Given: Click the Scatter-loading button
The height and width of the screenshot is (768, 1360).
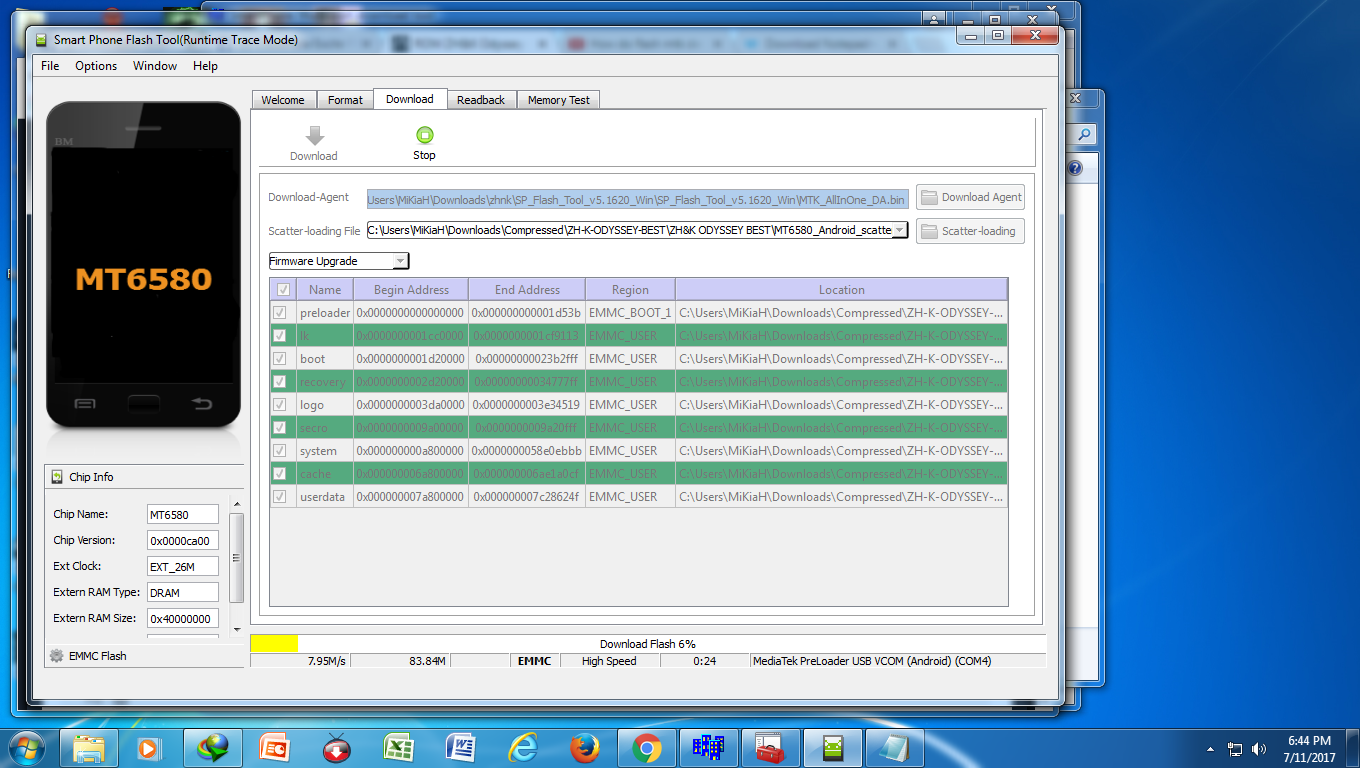Looking at the screenshot, I should coord(970,231).
